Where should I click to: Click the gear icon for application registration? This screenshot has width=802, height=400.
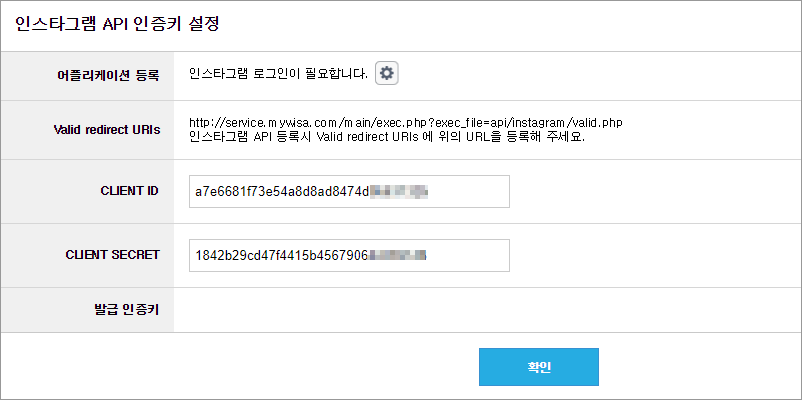click(387, 74)
